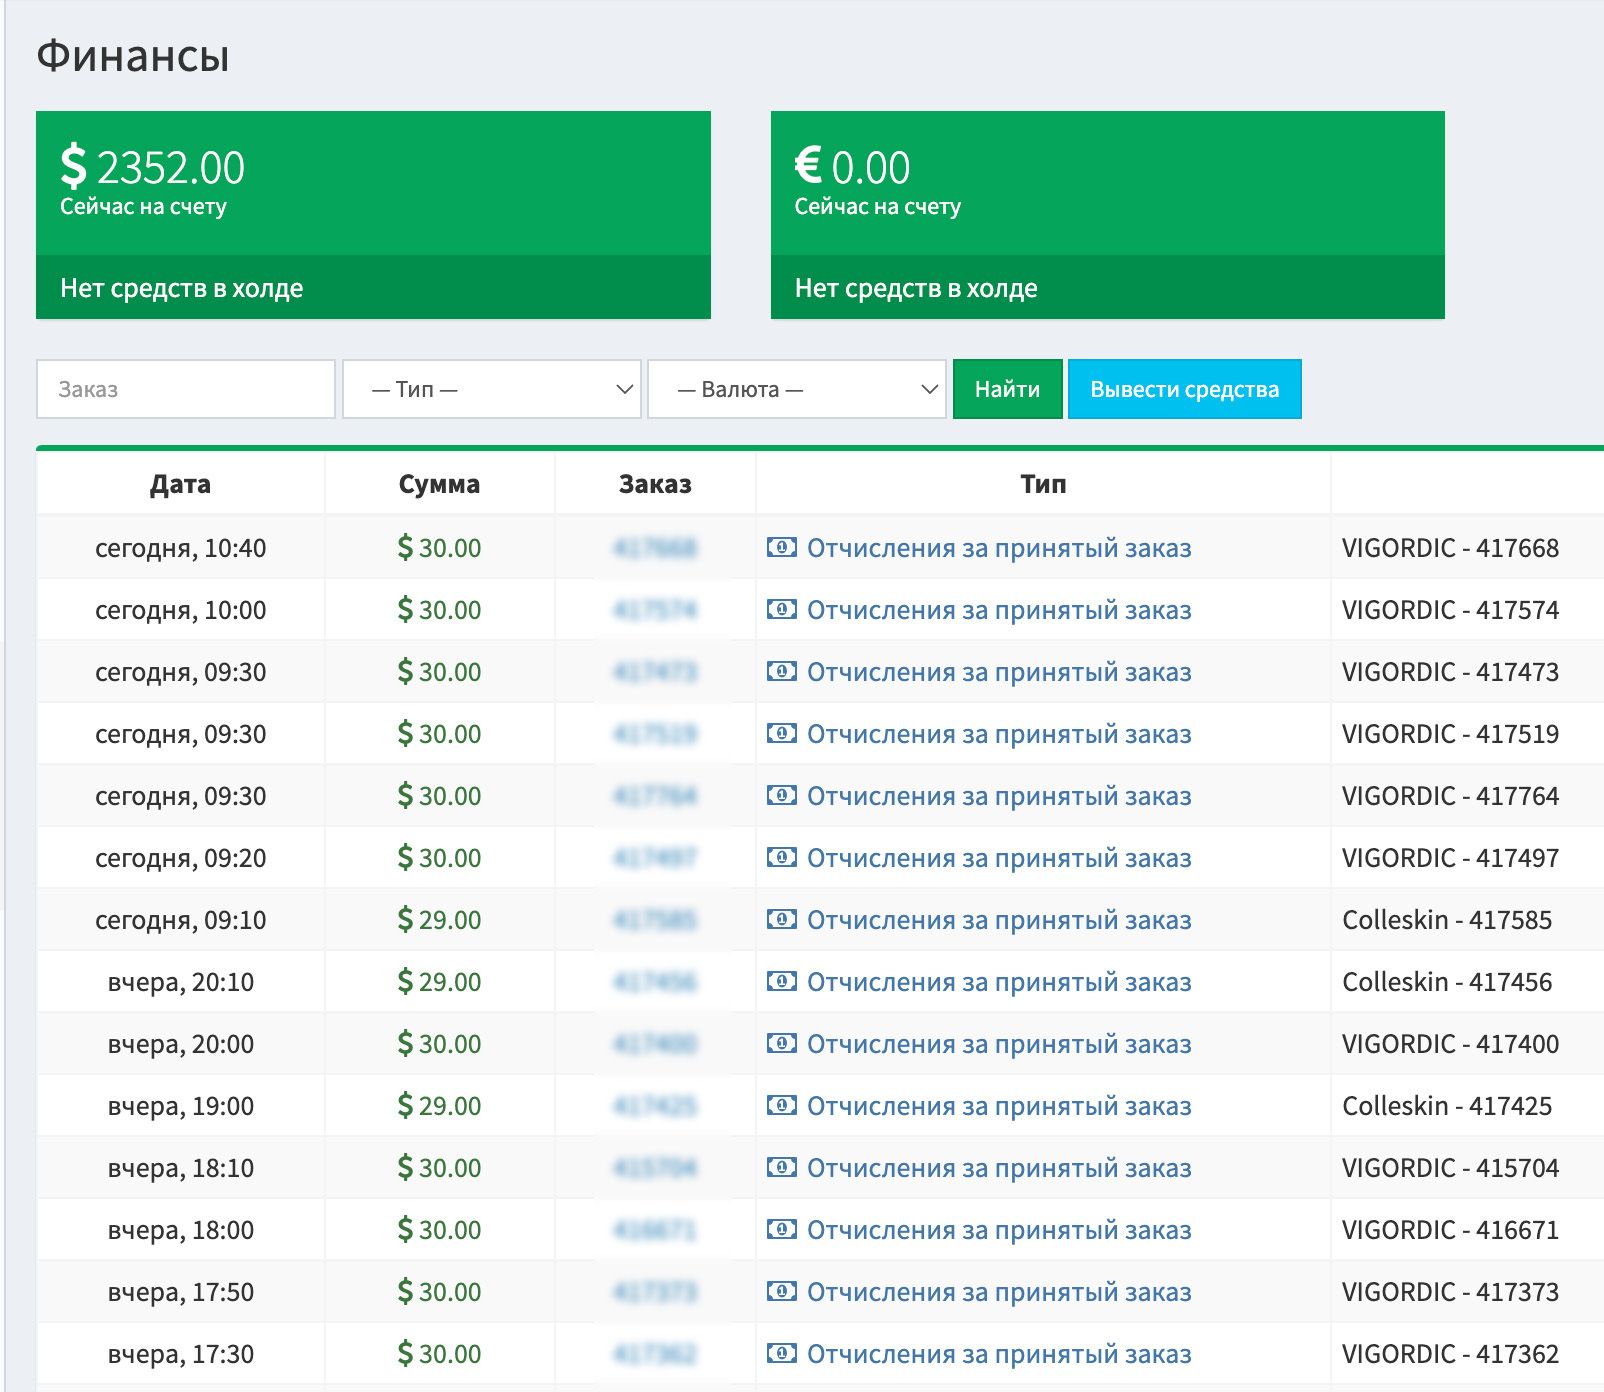Click money icon in VIGORDIC - 417668 row

[781, 547]
